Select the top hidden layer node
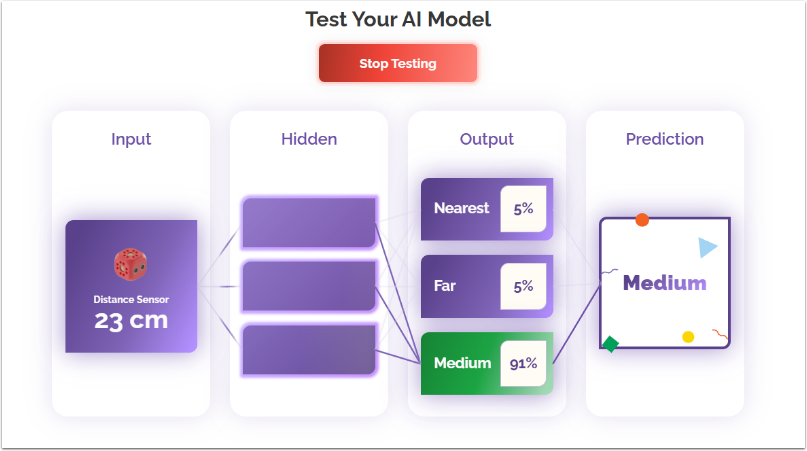807x451 pixels. 309,221
